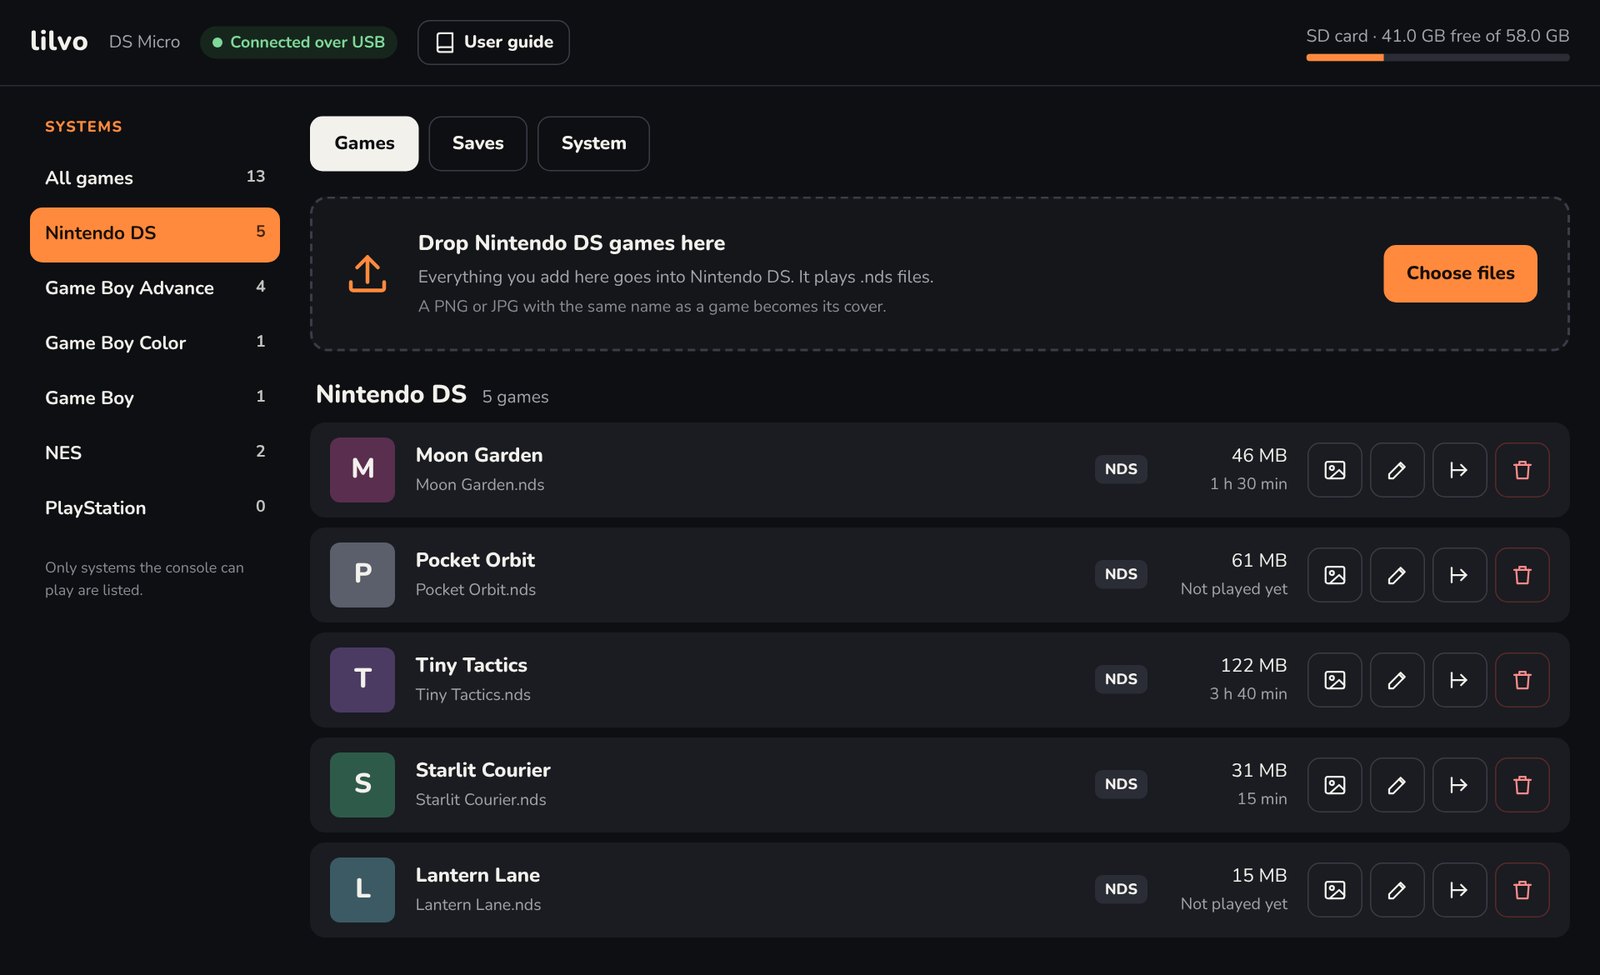Click the Choose files button
This screenshot has width=1600, height=975.
(1460, 273)
